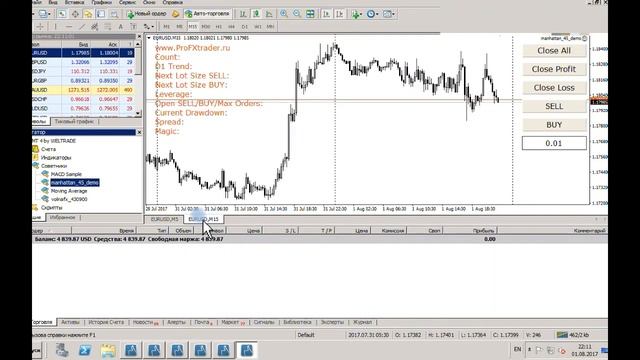Open the Profiles toolbar icon
The image size is (640, 360).
tap(44, 14)
